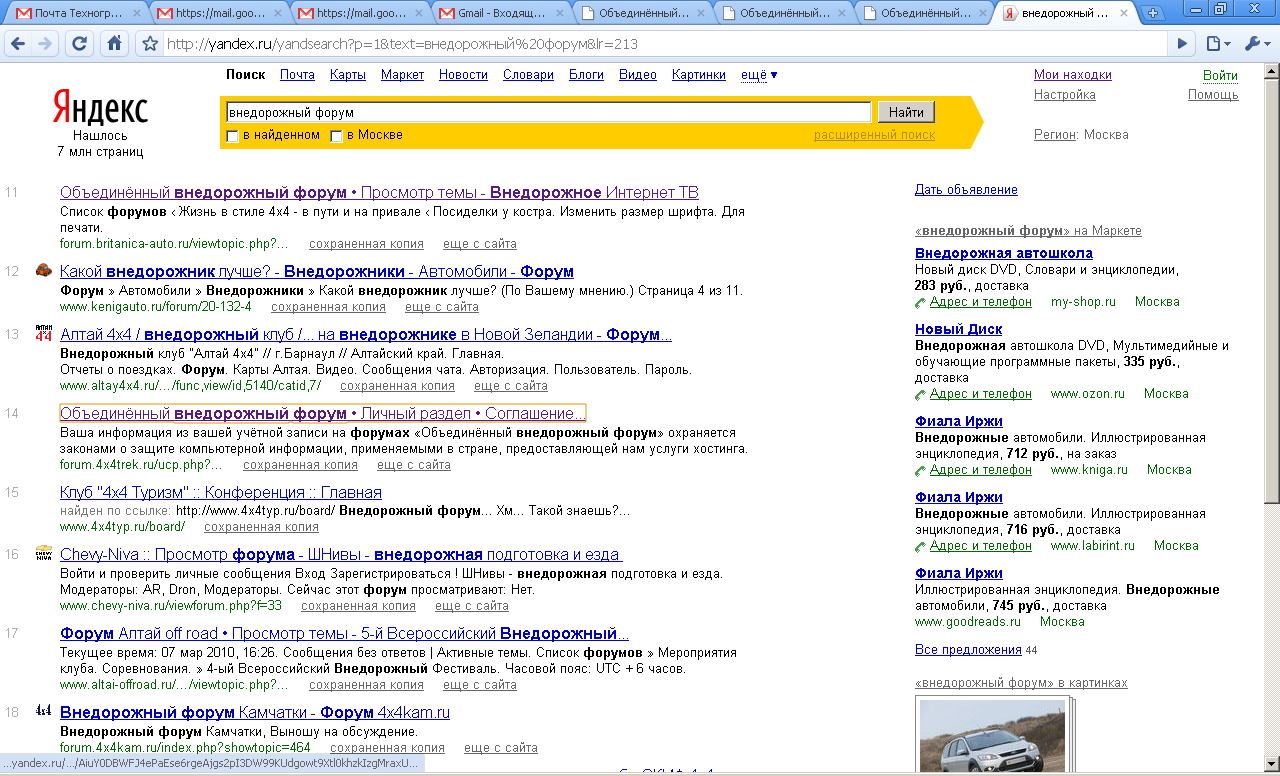Click the Yandex logo
Viewport: 1280px width, 776px height.
(x=100, y=109)
